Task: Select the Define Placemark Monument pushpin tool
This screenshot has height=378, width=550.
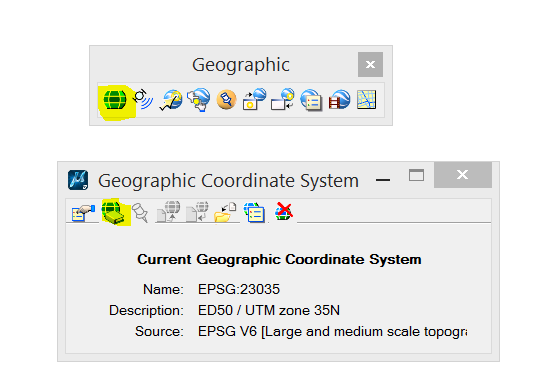Action: (x=226, y=100)
